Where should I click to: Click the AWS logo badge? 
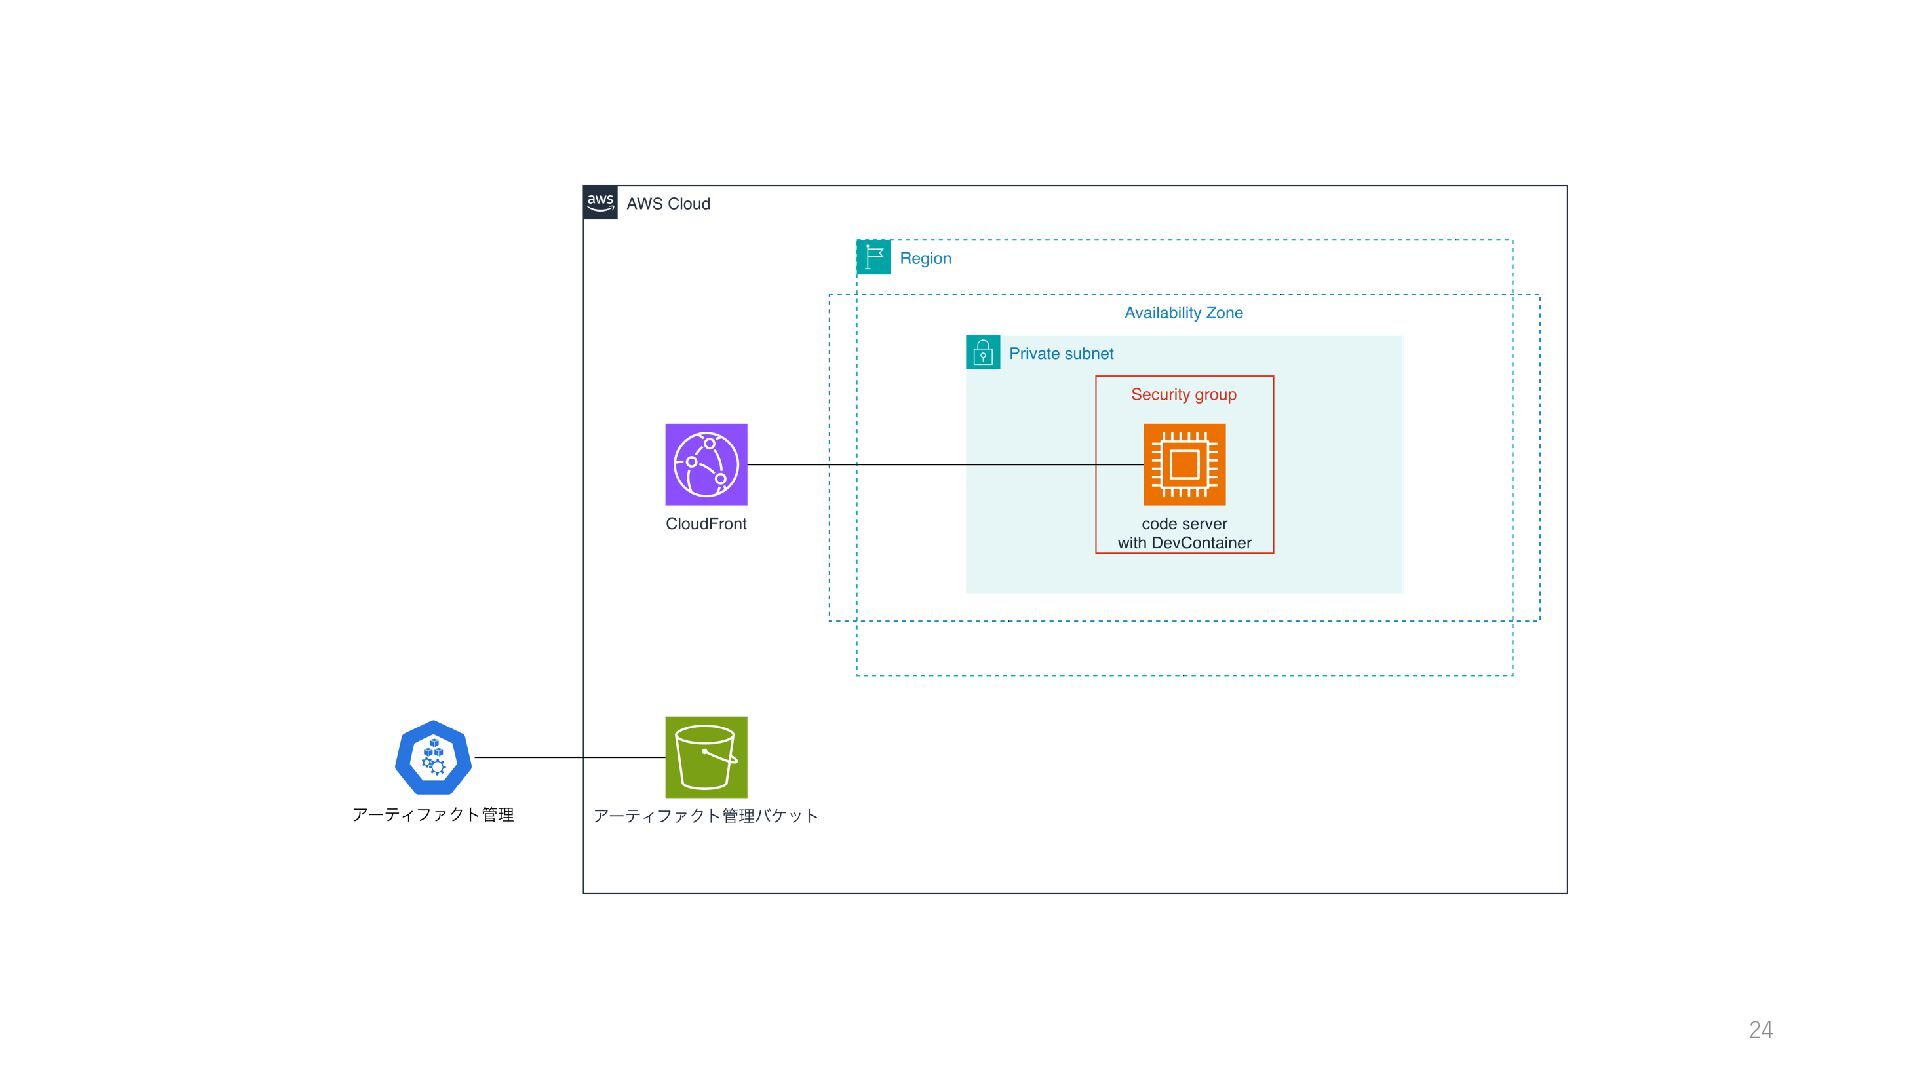pyautogui.click(x=600, y=203)
